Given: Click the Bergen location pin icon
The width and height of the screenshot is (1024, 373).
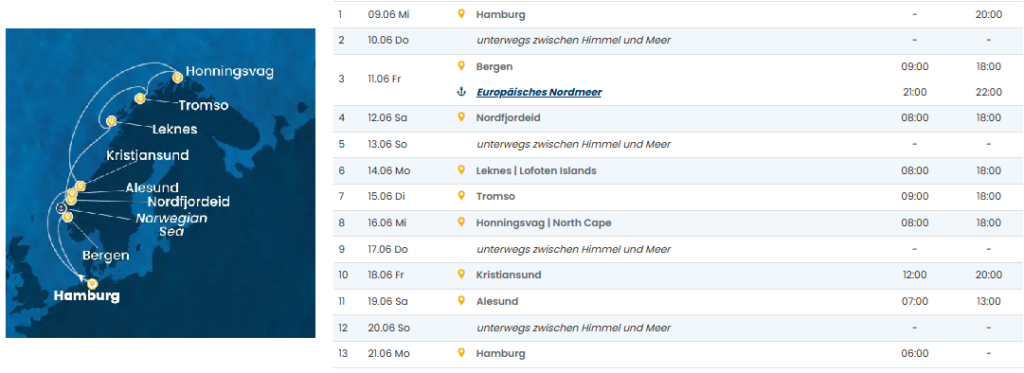Looking at the screenshot, I should click(461, 66).
